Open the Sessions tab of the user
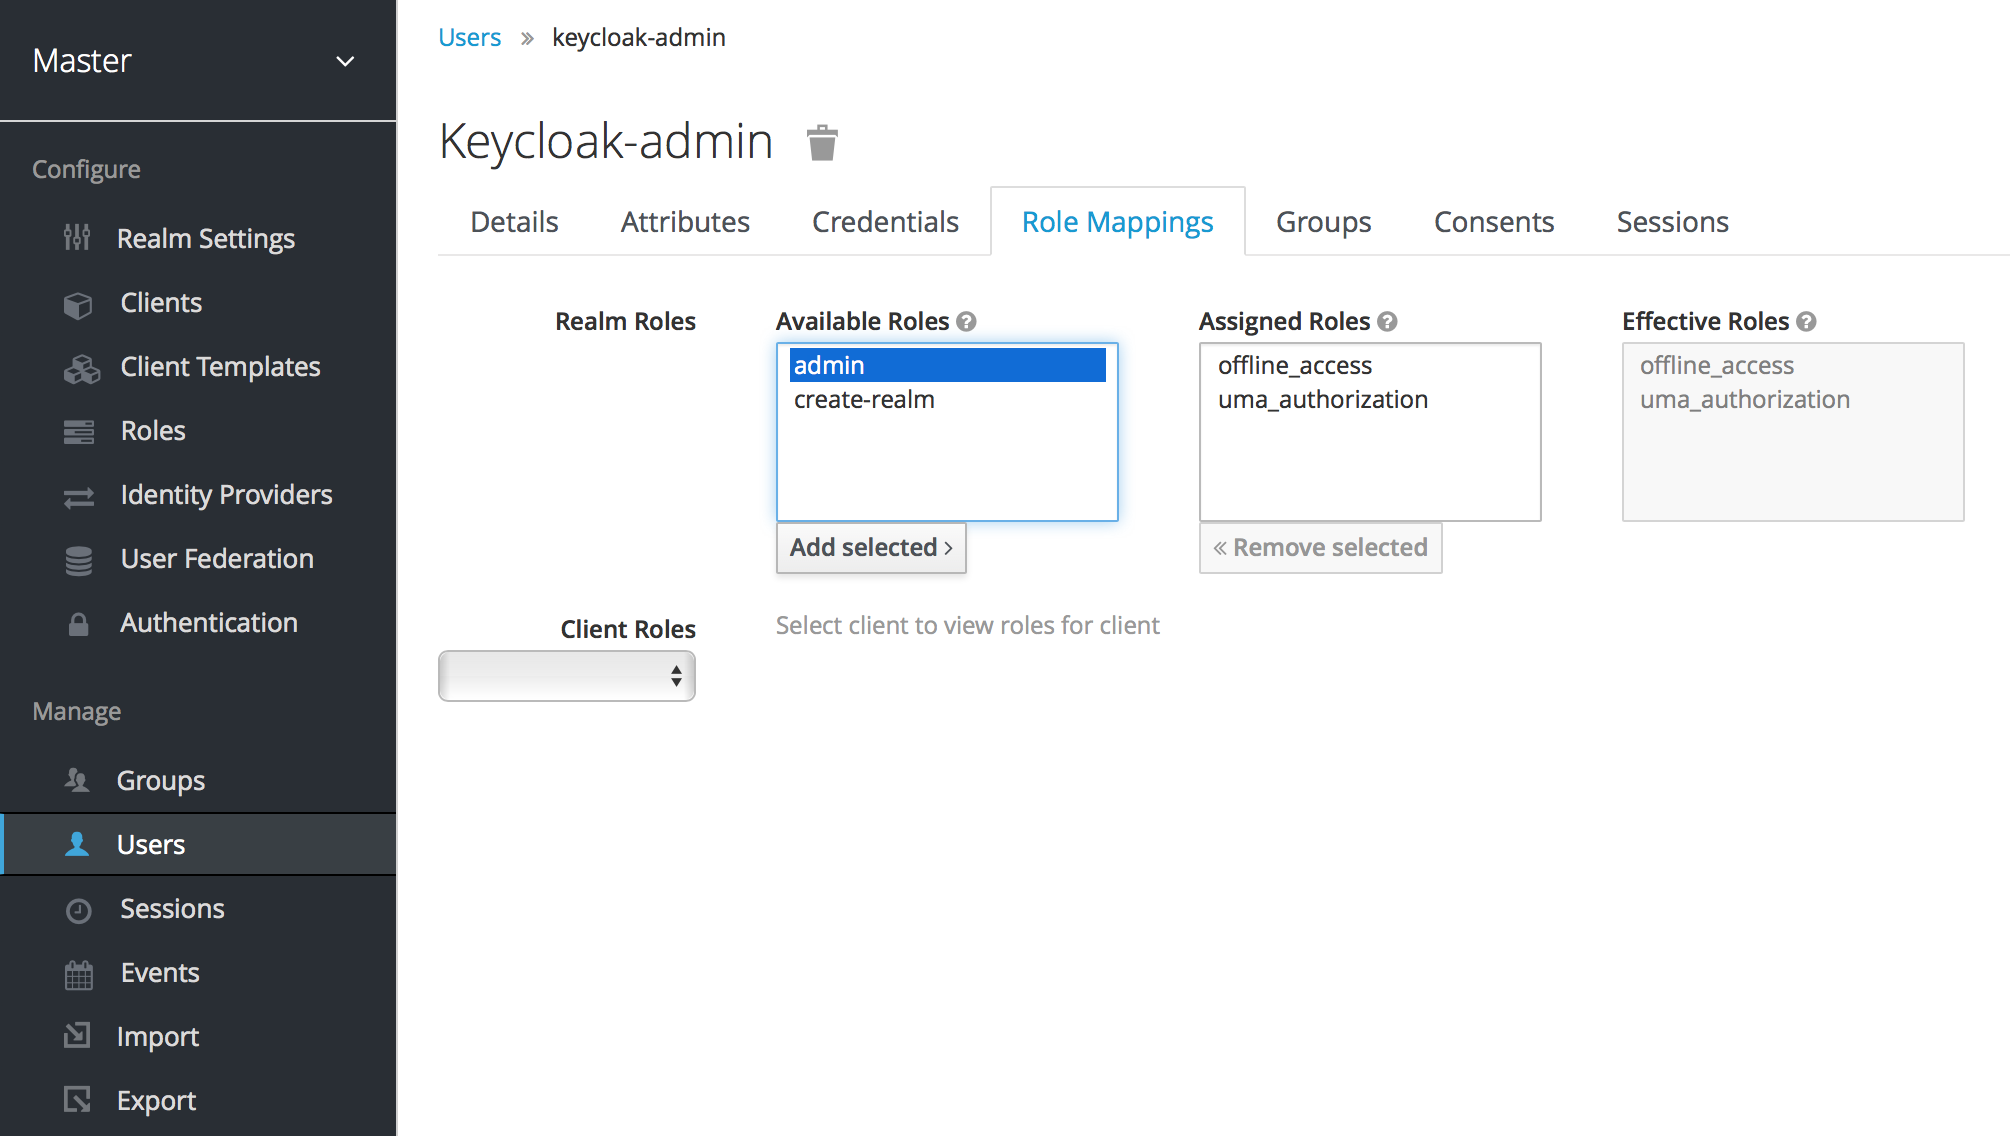 1672,221
